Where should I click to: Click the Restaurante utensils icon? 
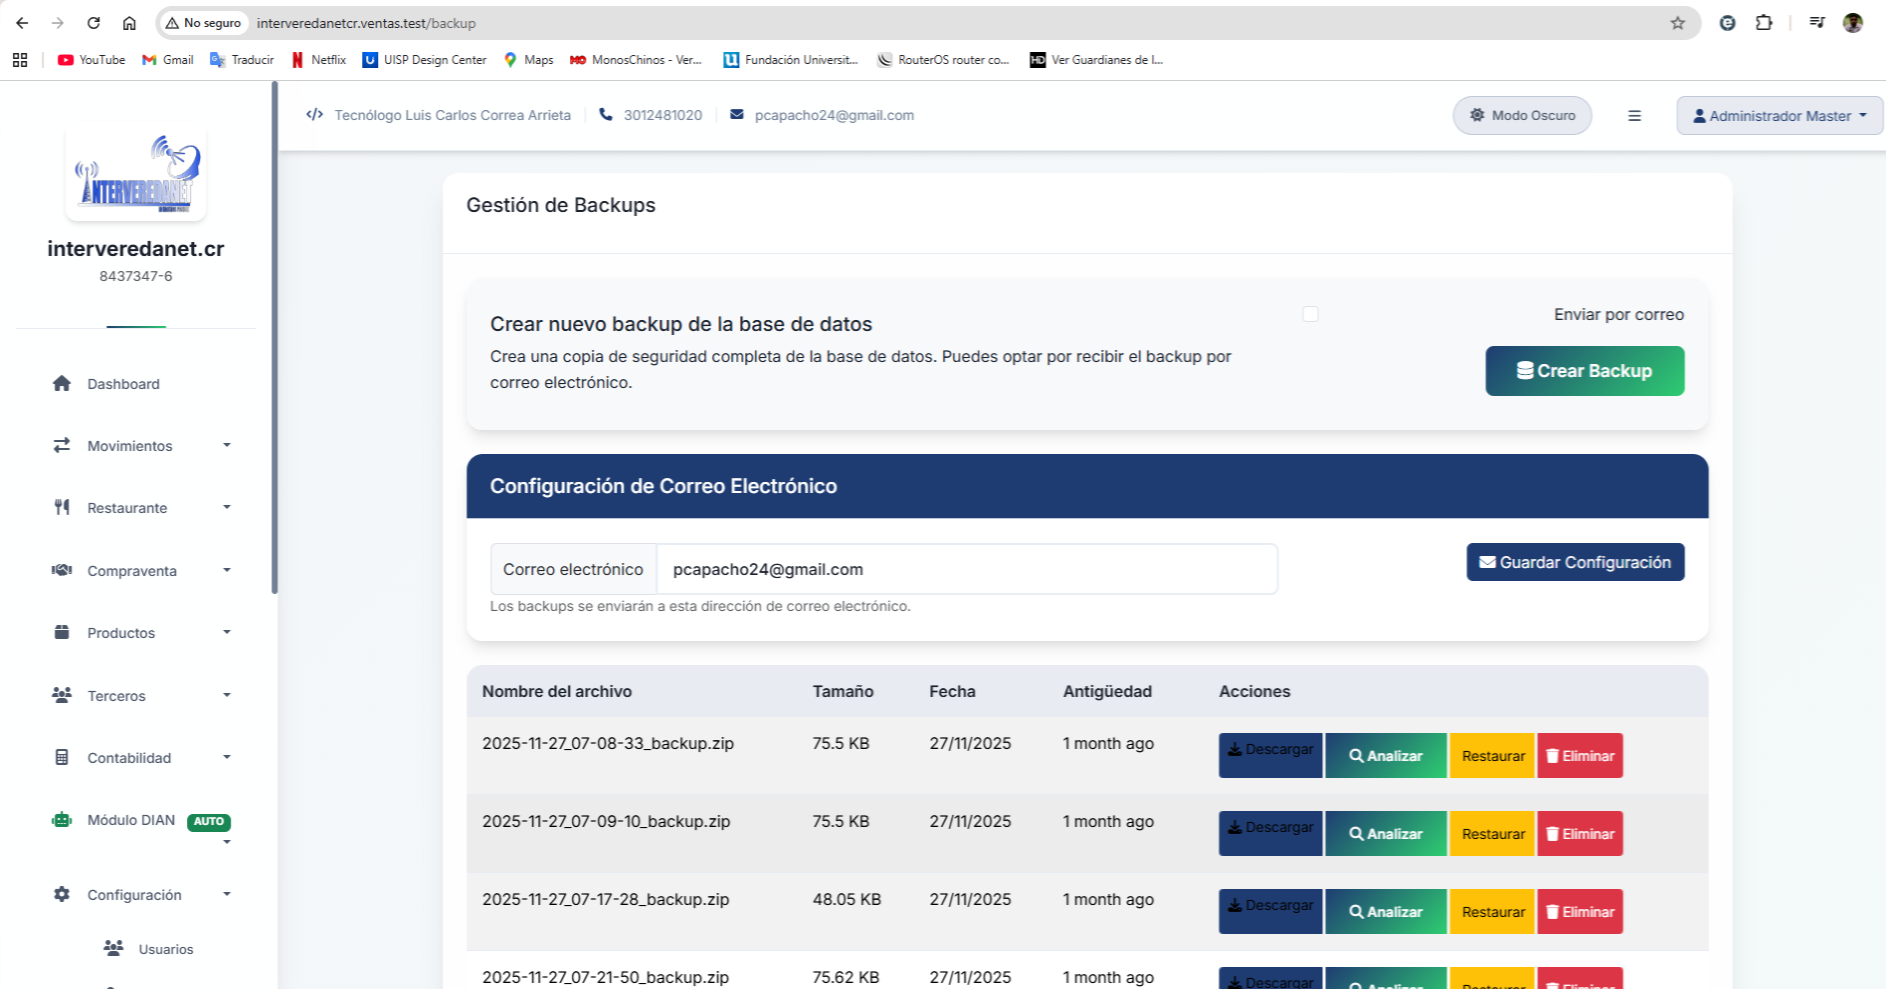click(x=62, y=507)
